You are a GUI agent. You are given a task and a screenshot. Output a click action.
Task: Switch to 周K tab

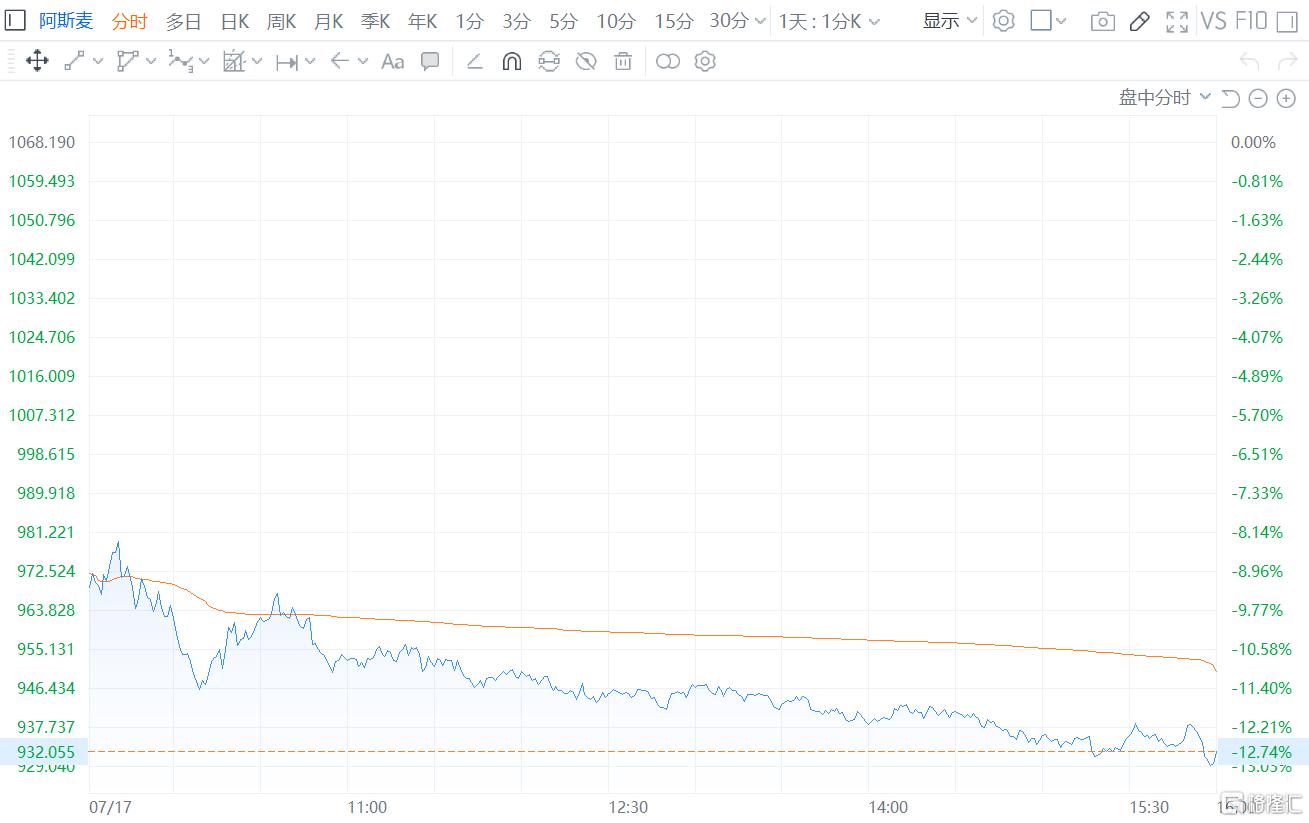tap(281, 21)
